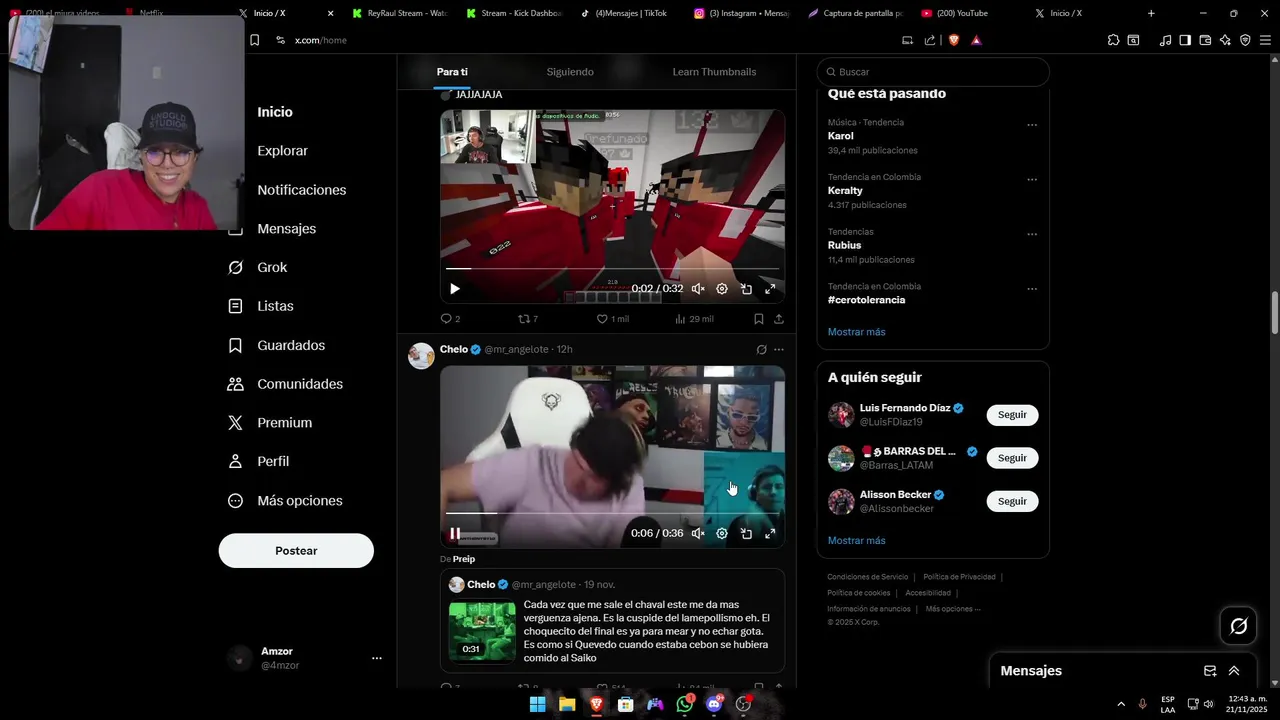Open browser extensions puzzle icon
This screenshot has height=720, width=1280.
pyautogui.click(x=1113, y=40)
